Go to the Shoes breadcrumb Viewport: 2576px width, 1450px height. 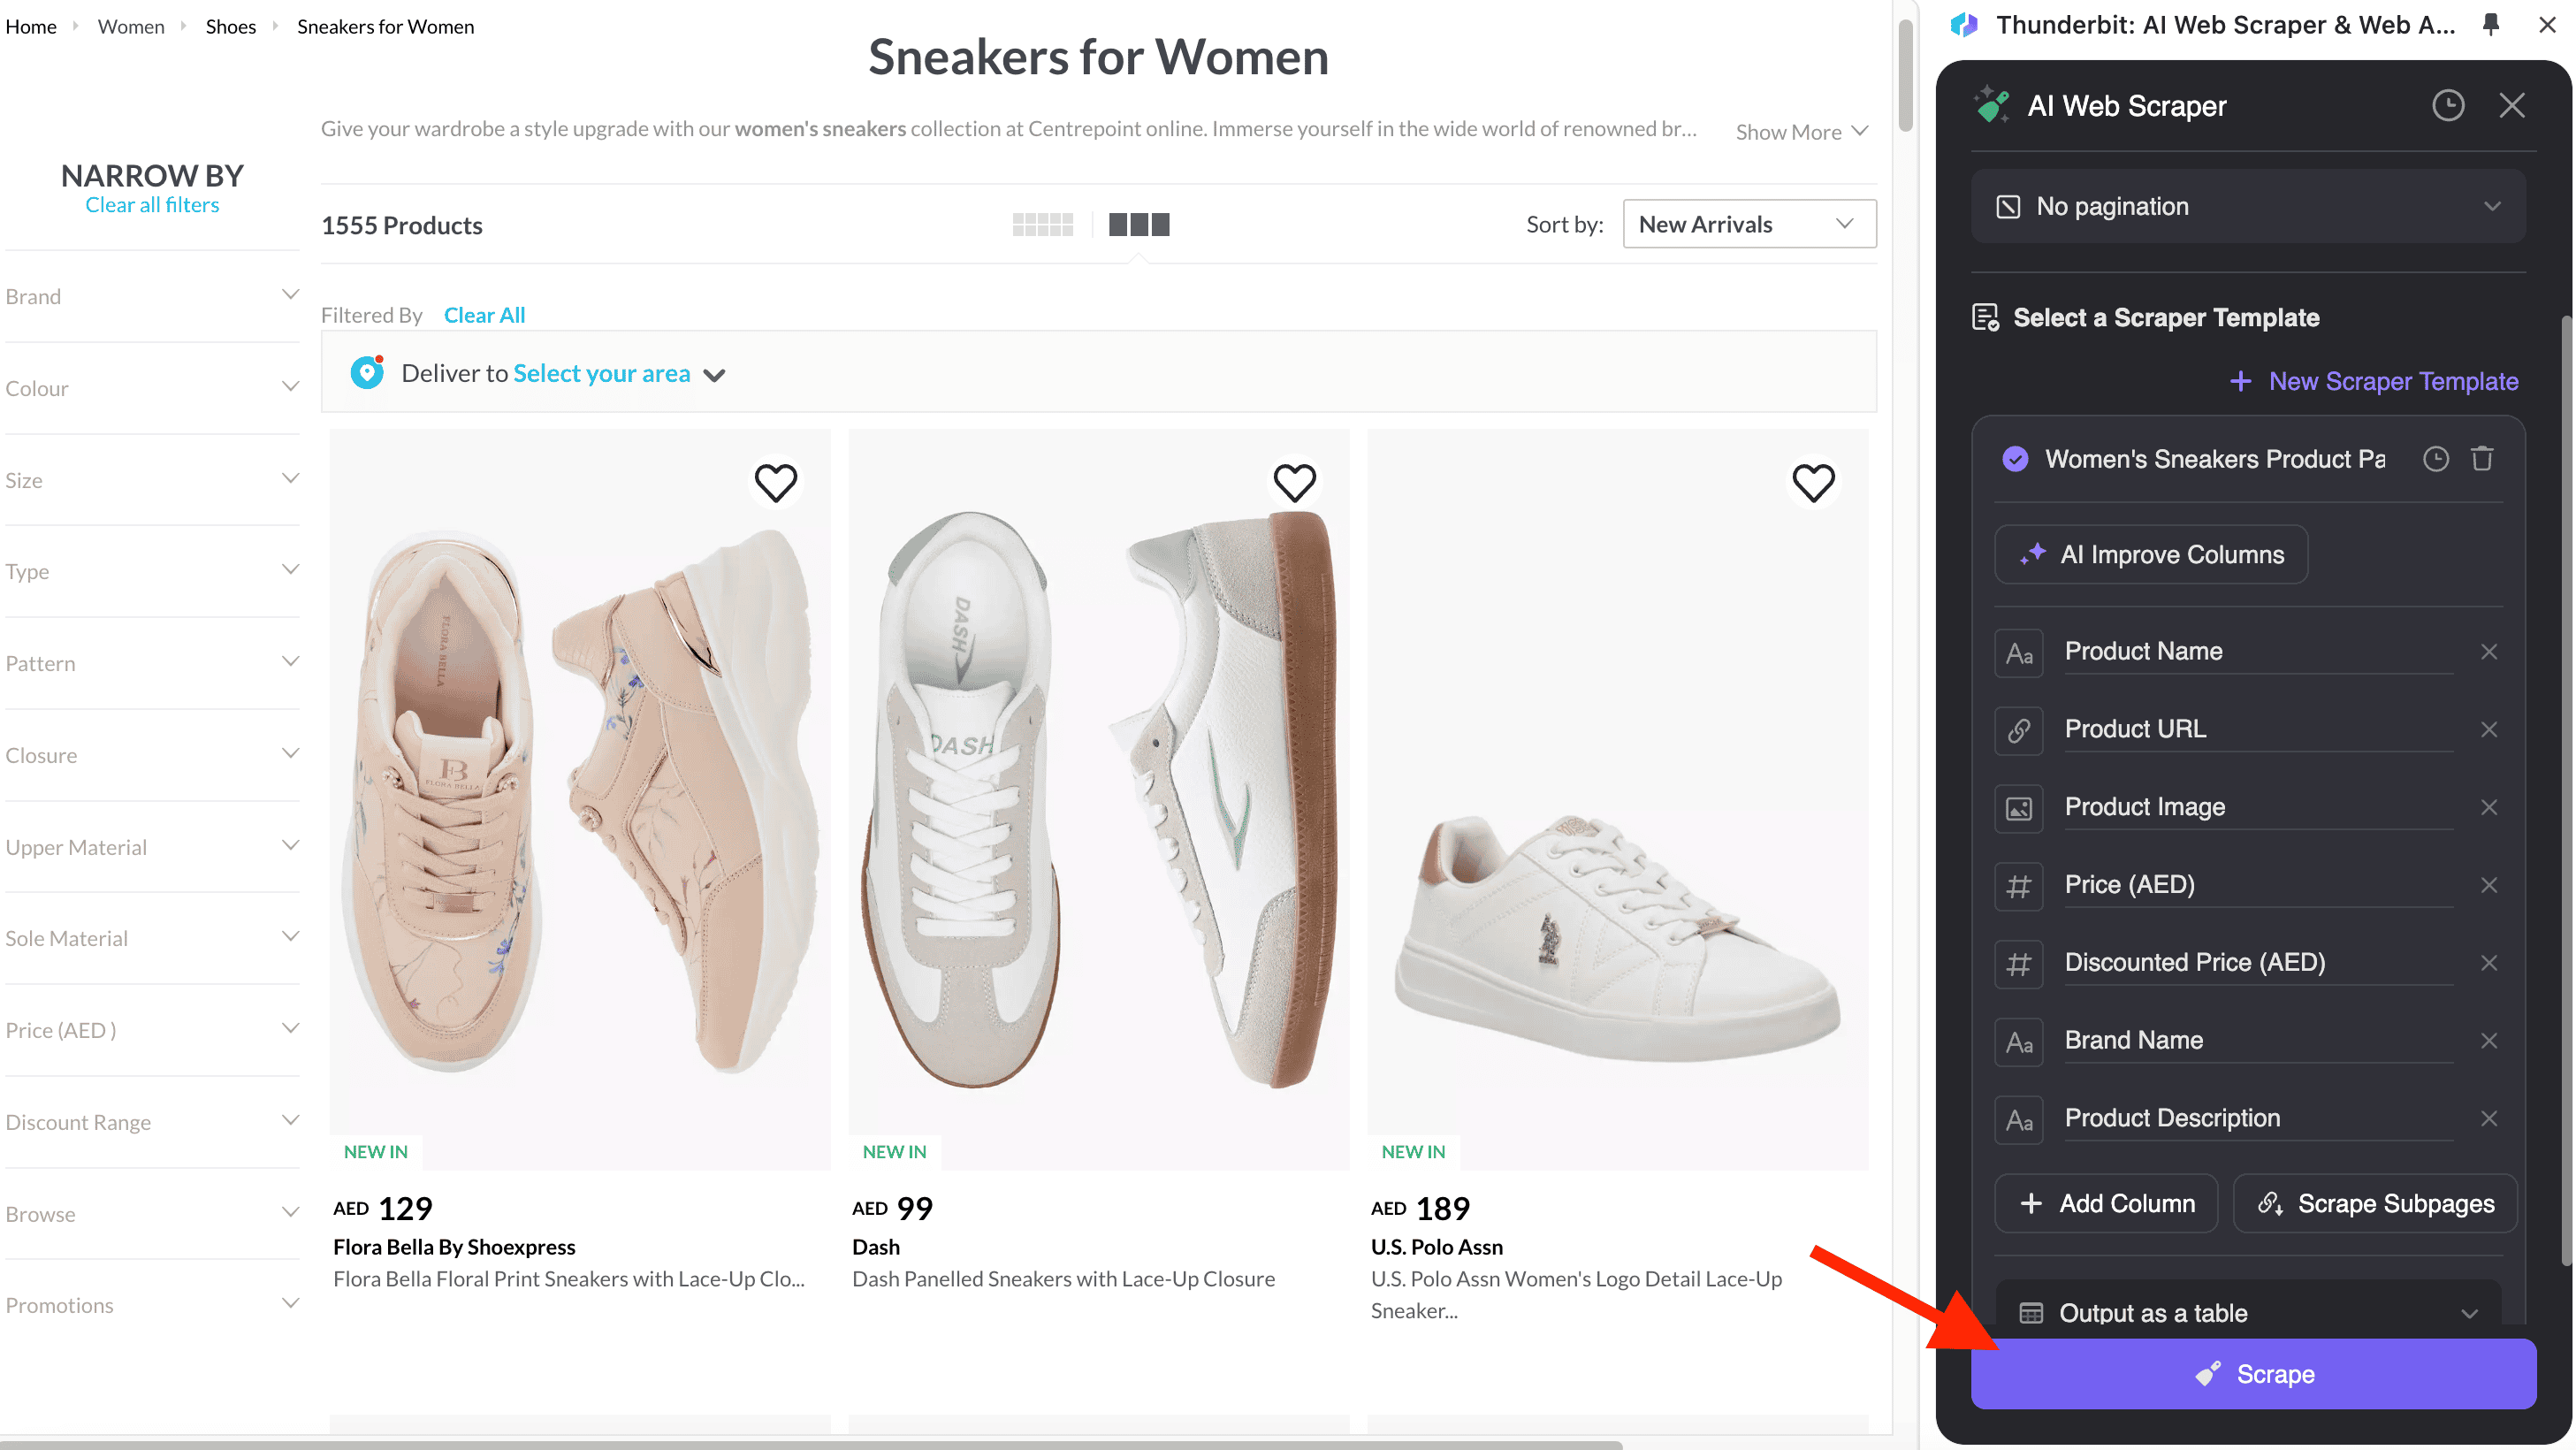pos(230,27)
